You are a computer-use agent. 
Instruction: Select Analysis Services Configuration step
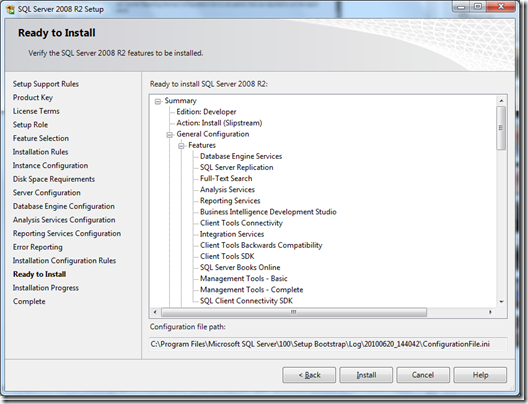click(64, 220)
